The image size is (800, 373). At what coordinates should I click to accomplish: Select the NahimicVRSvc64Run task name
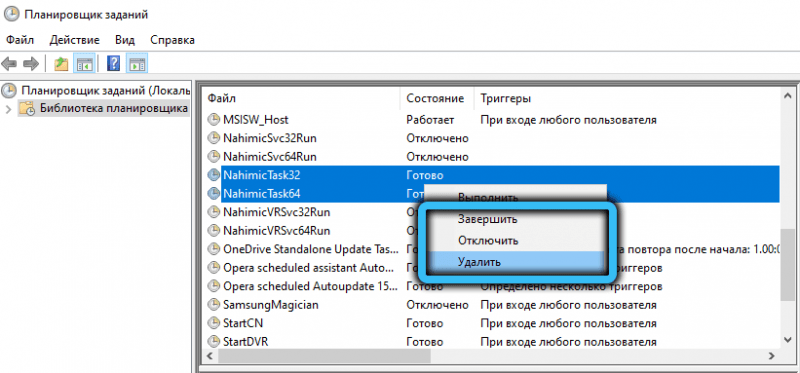point(277,230)
